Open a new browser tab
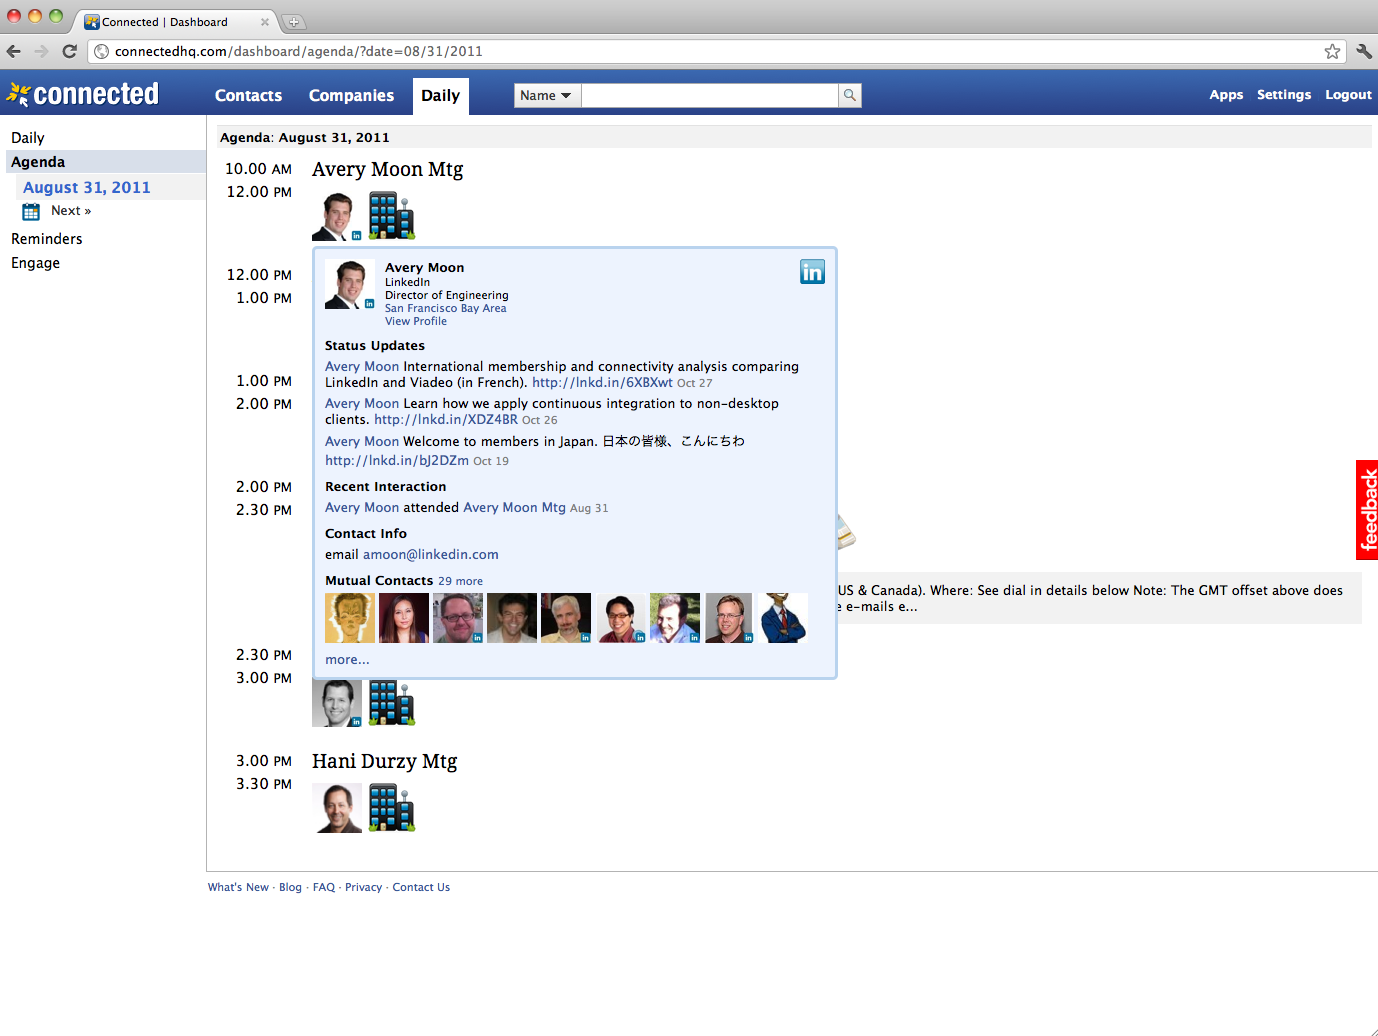This screenshot has height=1036, width=1378. tap(294, 22)
